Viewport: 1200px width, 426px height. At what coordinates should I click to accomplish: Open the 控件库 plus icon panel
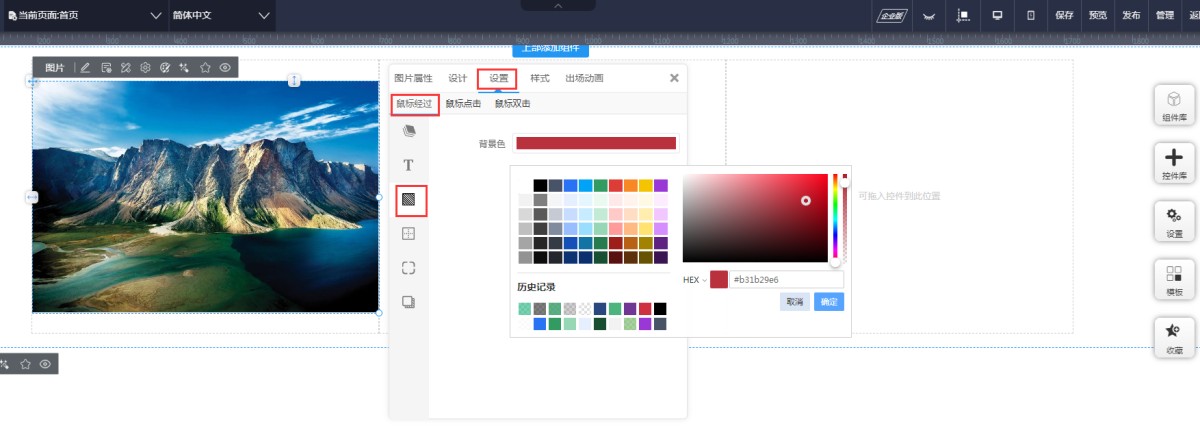(x=1174, y=164)
